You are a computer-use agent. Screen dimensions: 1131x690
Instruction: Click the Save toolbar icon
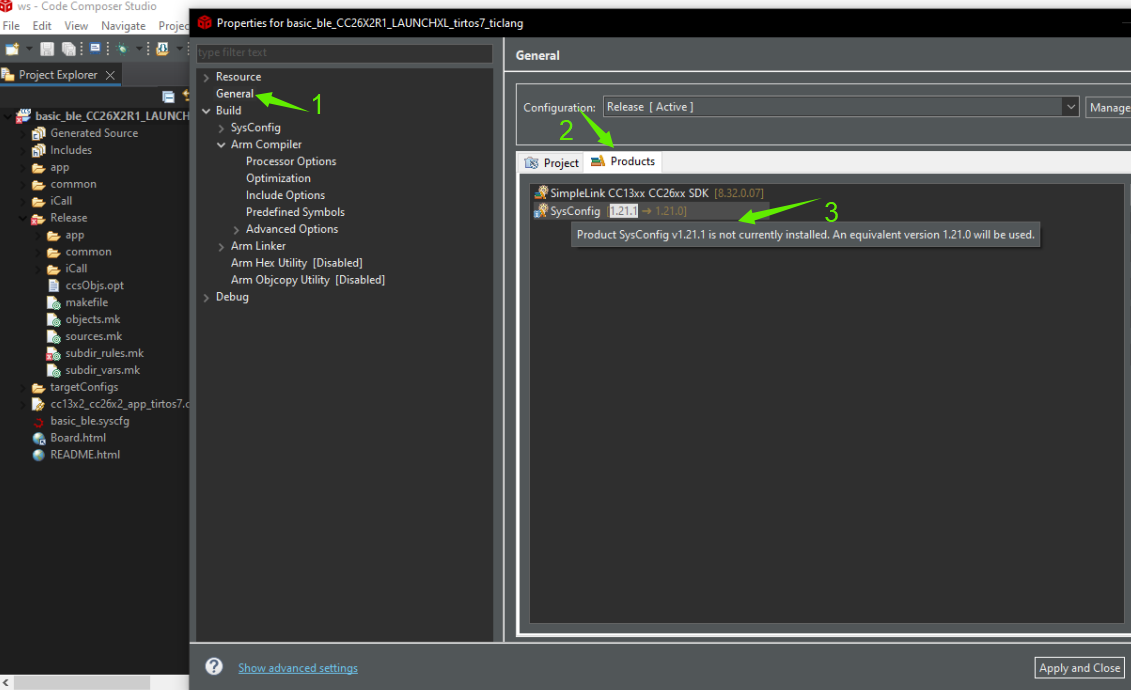coord(47,49)
